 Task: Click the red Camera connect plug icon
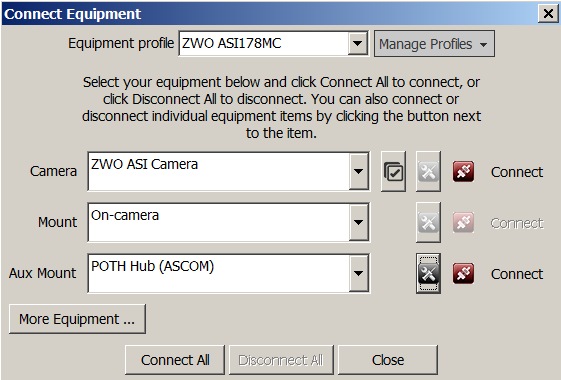click(463, 172)
